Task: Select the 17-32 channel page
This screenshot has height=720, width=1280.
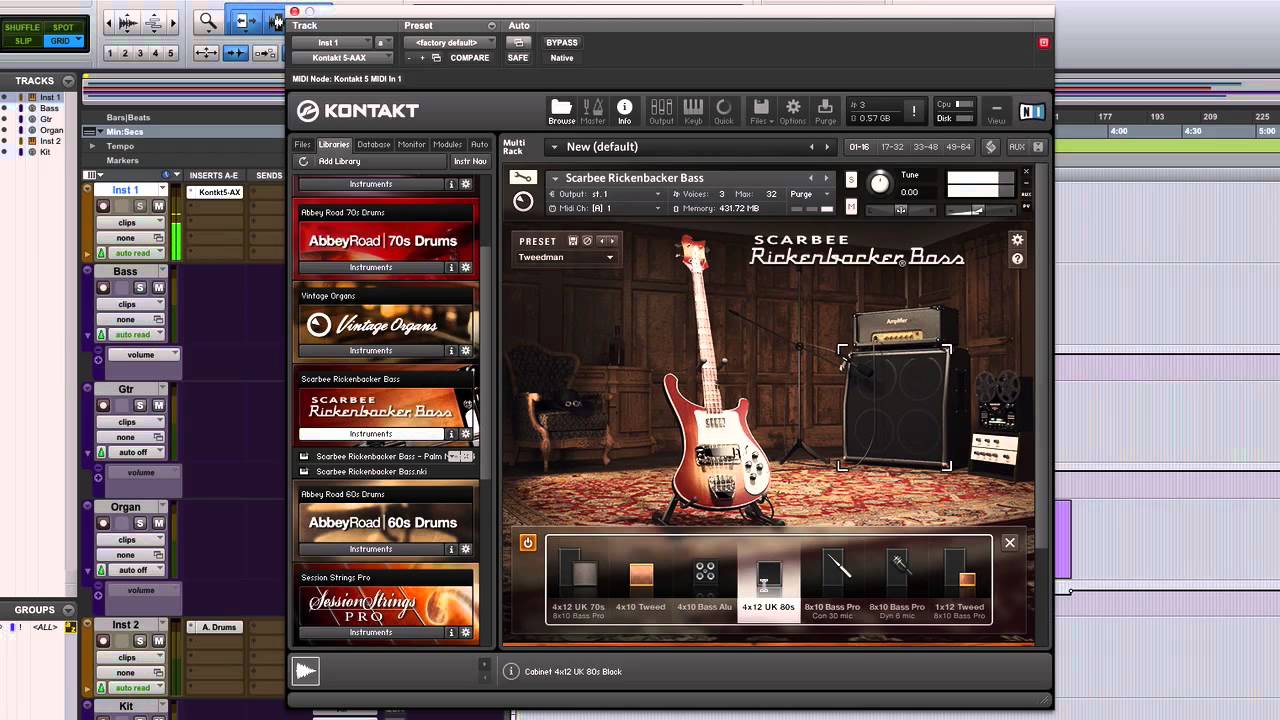Action: tap(892, 147)
